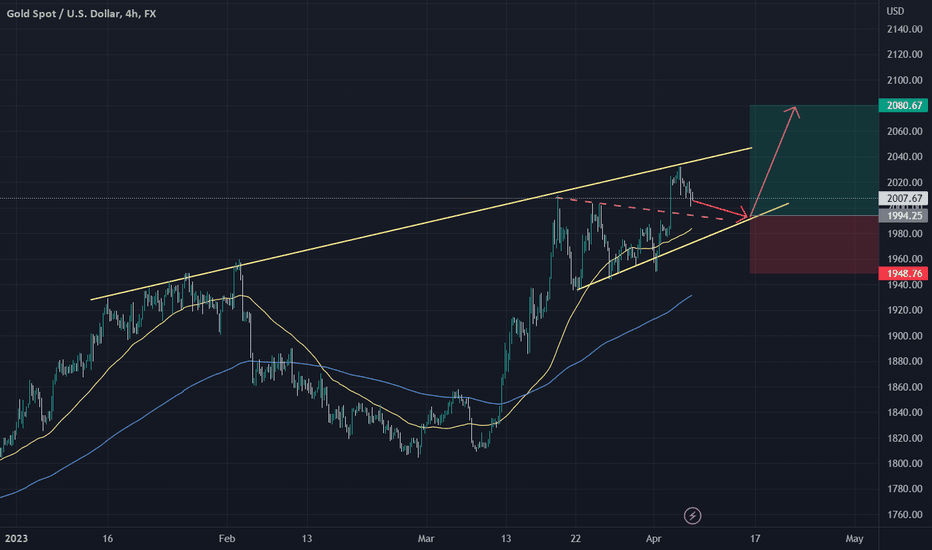
Task: Click the May label on time axis
Action: tap(854, 539)
